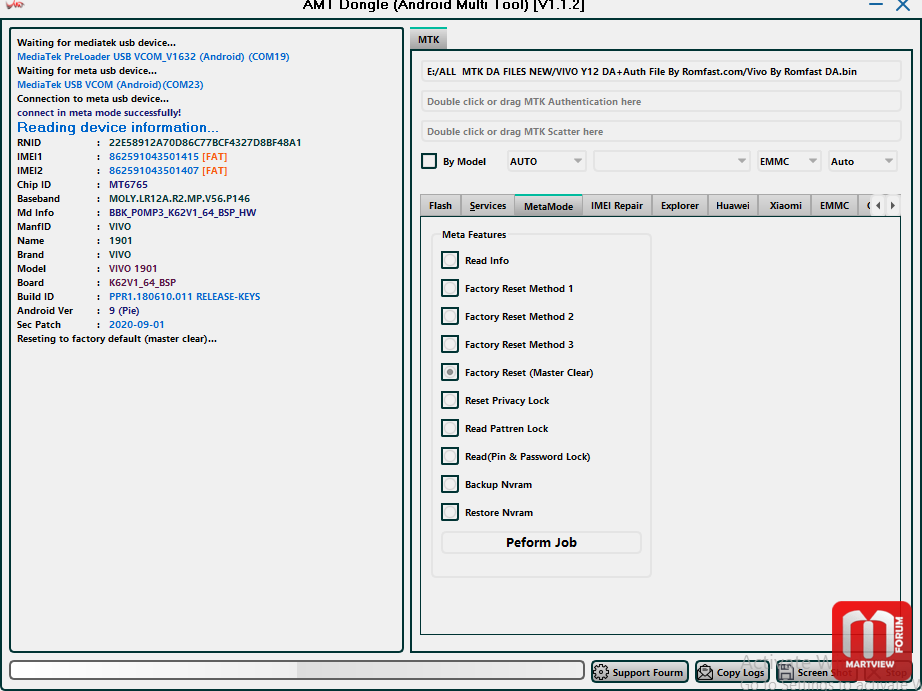Click Sec Patch value 2020-09-01

136,325
